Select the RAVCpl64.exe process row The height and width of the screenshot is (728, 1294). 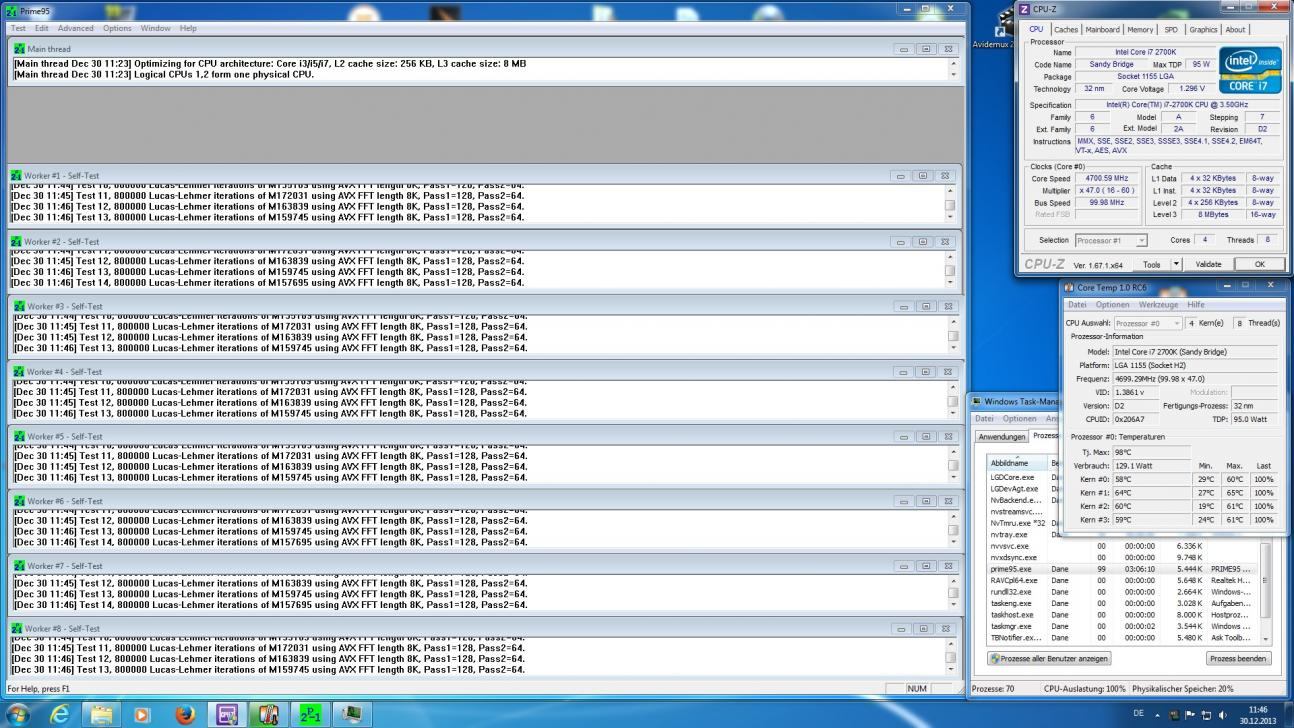[1122, 580]
